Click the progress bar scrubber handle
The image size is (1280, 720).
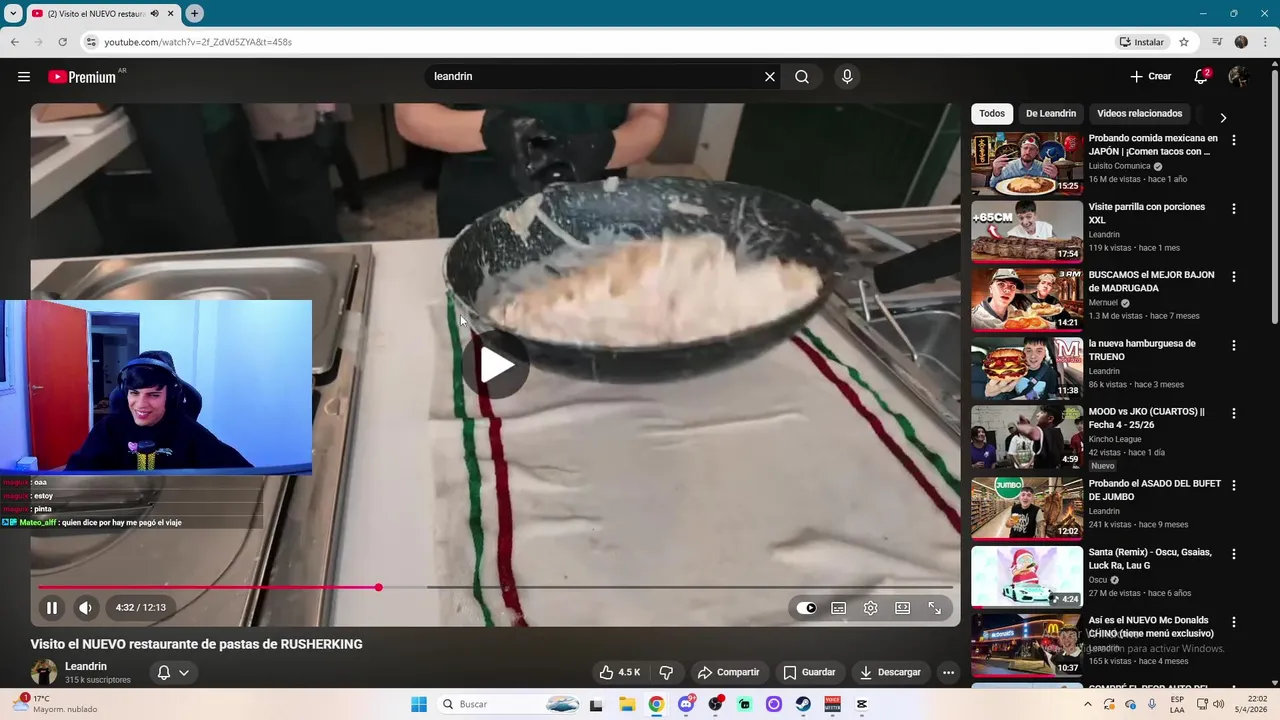(378, 587)
